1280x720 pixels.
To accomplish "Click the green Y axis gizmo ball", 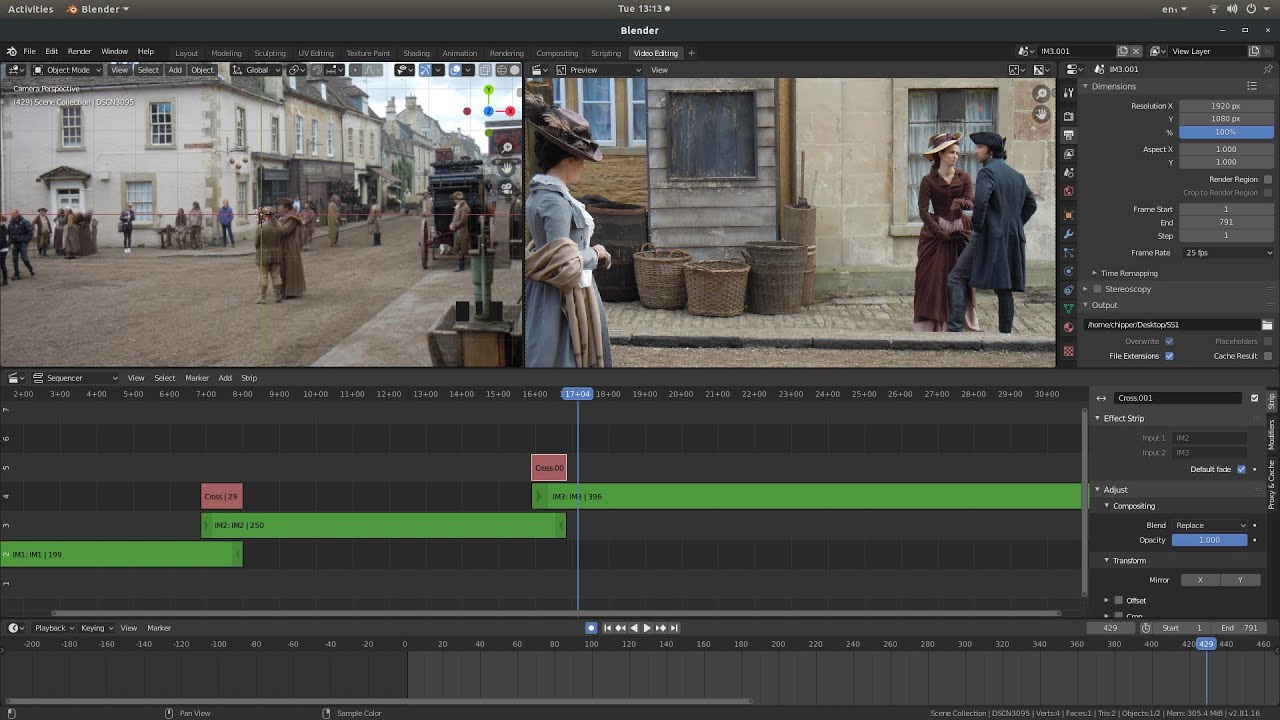I will click(x=488, y=89).
